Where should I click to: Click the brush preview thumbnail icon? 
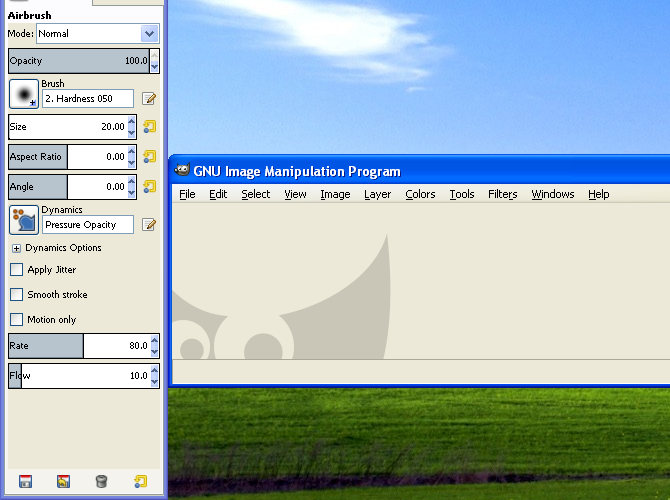(23, 94)
